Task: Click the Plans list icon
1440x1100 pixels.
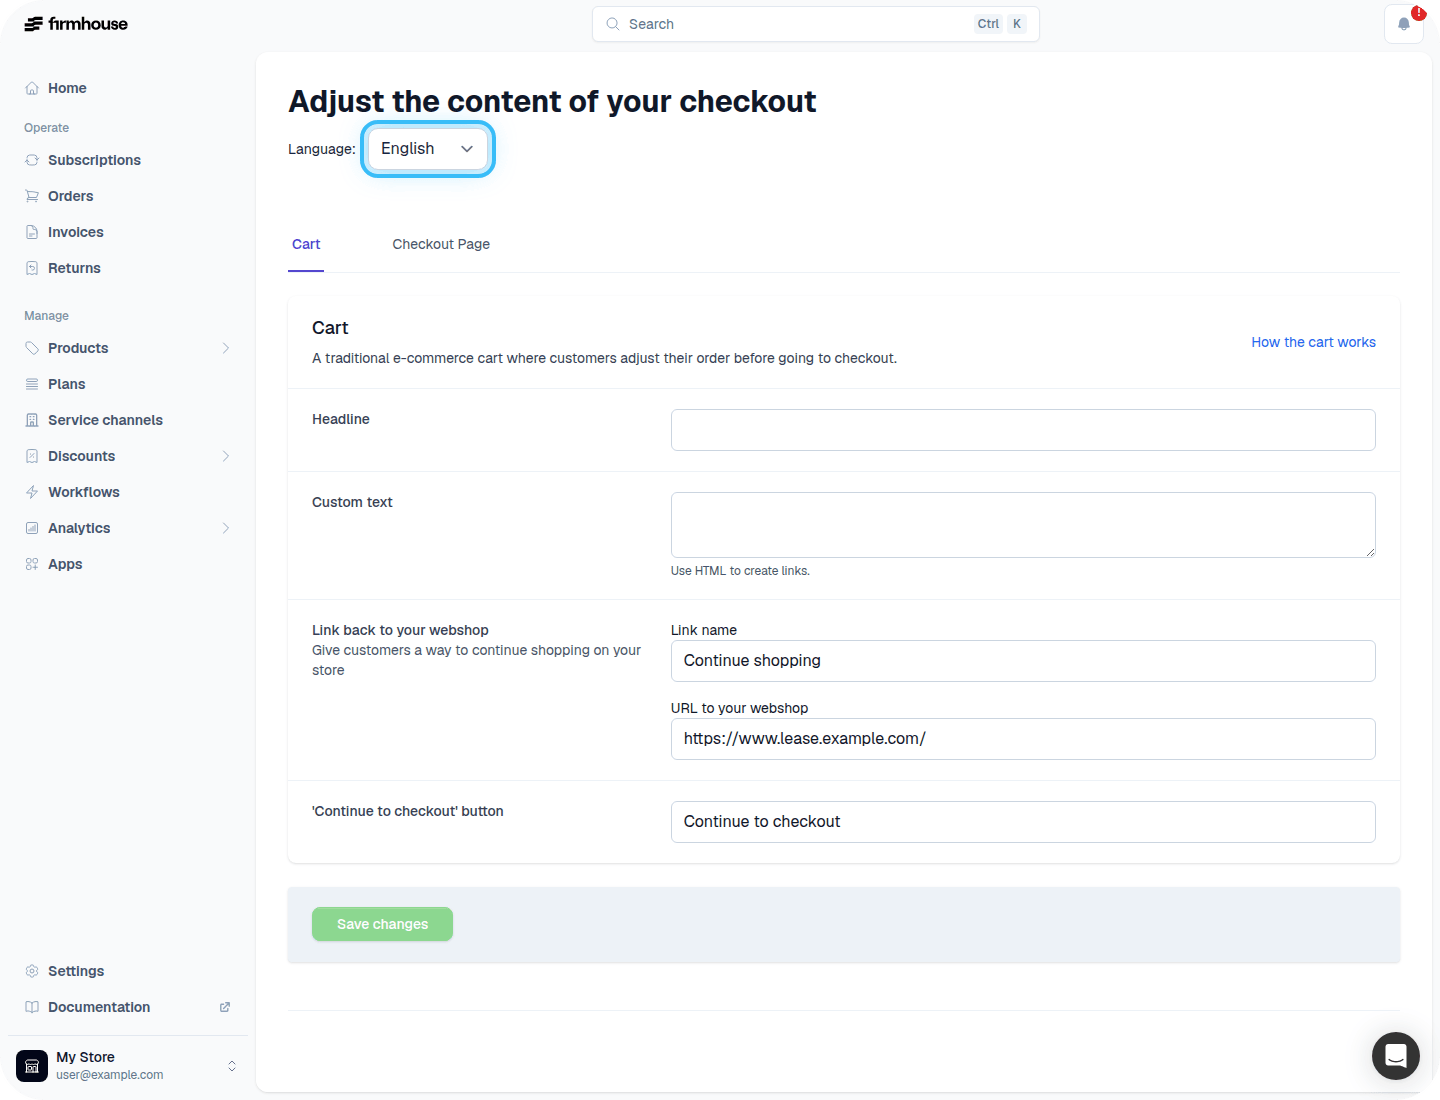Action: 32,384
